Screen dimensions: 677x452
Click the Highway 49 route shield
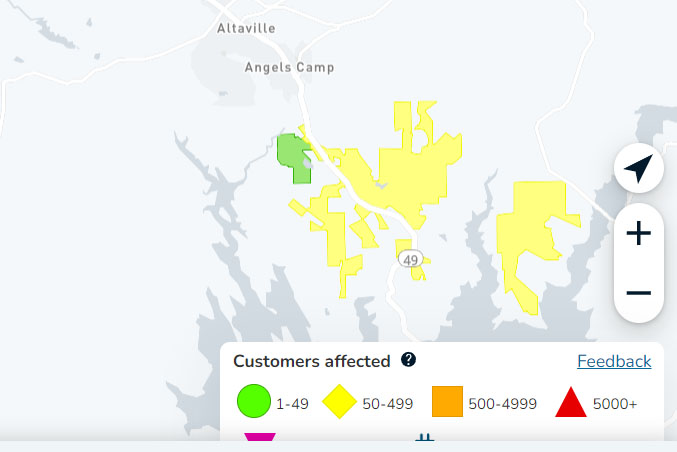point(410,260)
